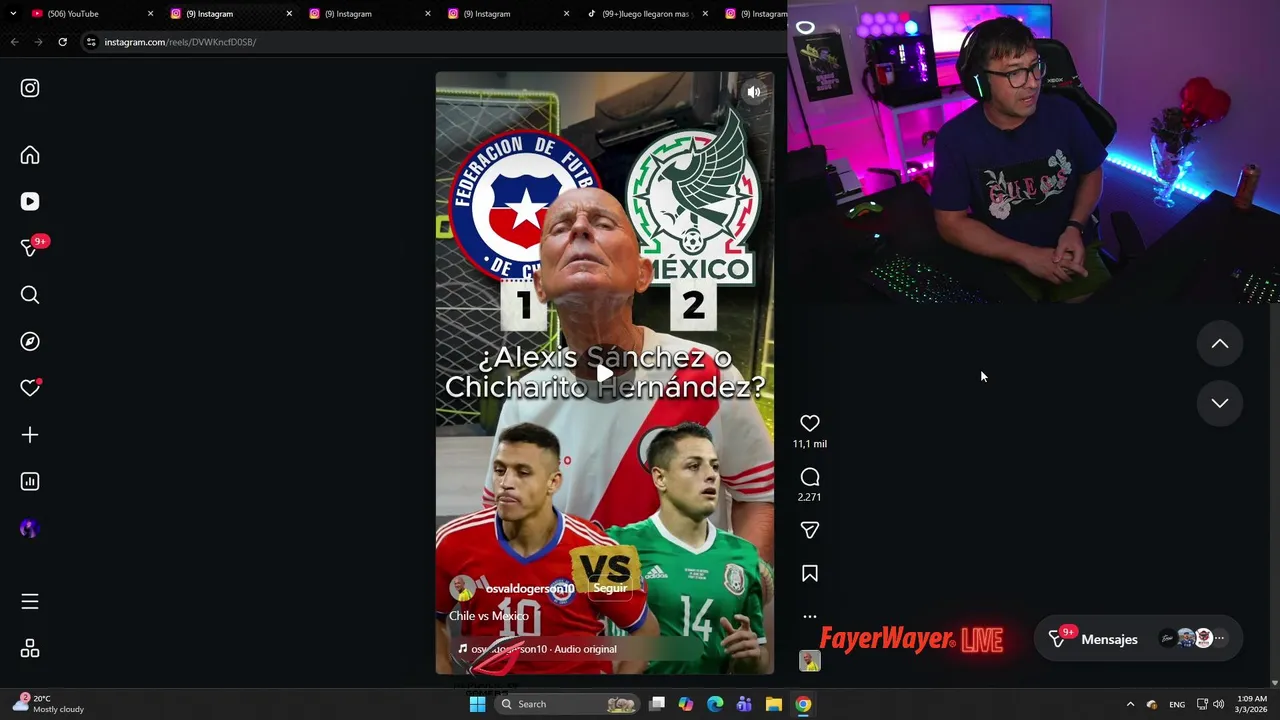This screenshot has width=1280, height=720.
Task: Close the YouTube browser tab
Action: 151,14
